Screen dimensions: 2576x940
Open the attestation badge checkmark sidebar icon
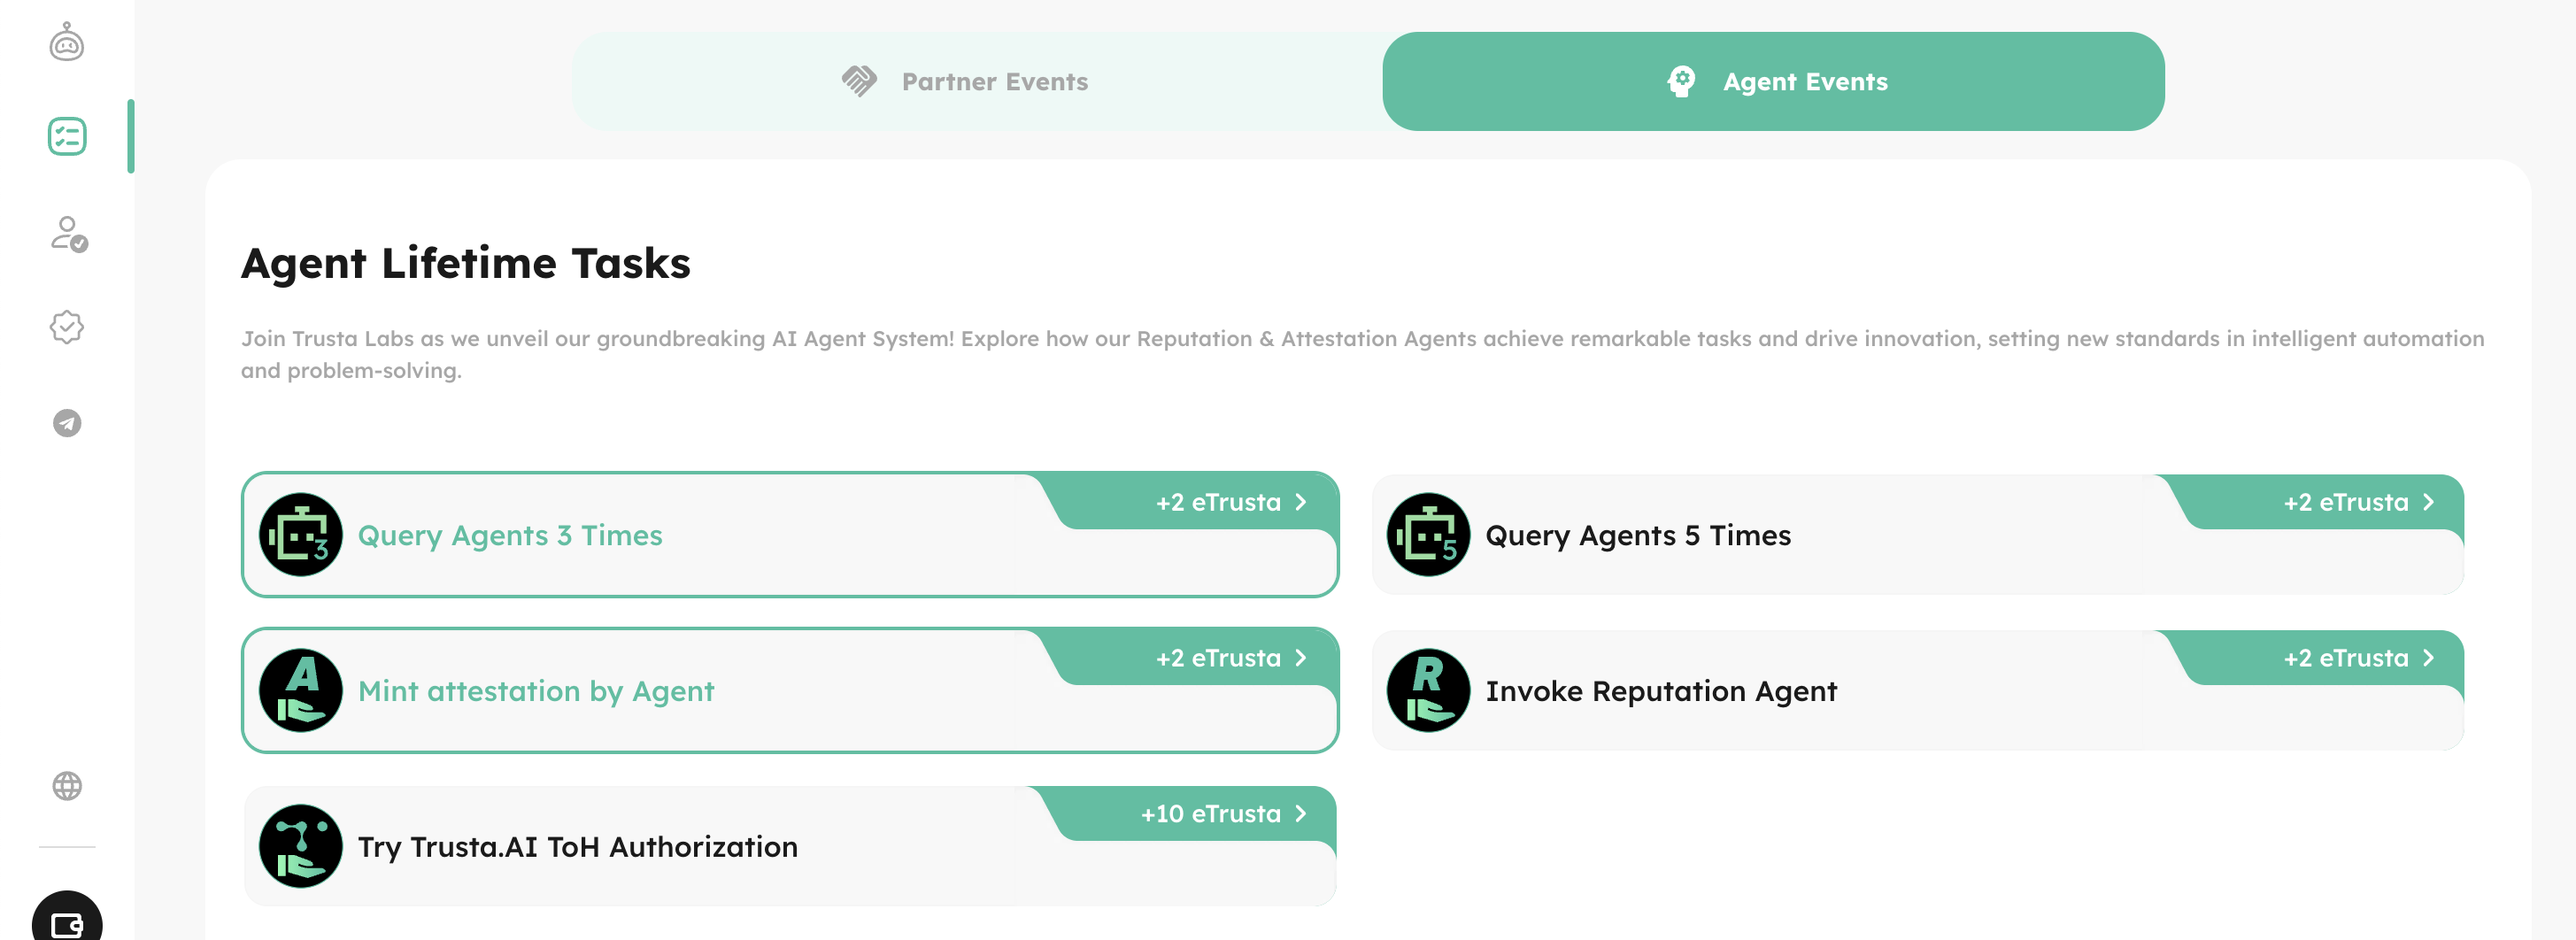pyautogui.click(x=67, y=327)
